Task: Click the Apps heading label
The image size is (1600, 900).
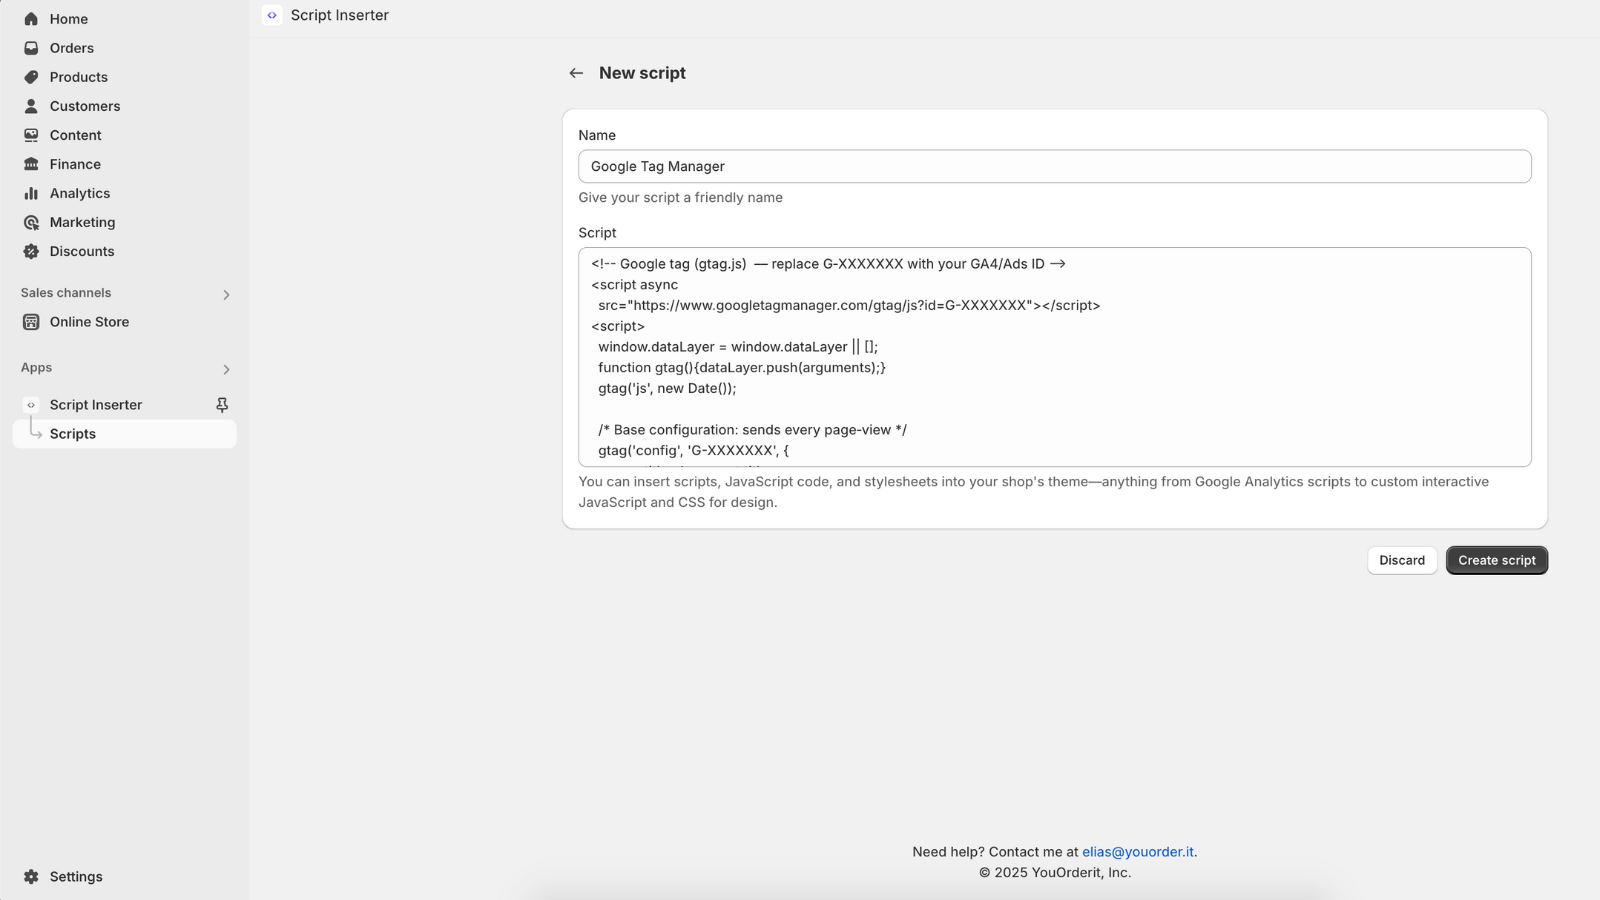Action: pos(36,368)
